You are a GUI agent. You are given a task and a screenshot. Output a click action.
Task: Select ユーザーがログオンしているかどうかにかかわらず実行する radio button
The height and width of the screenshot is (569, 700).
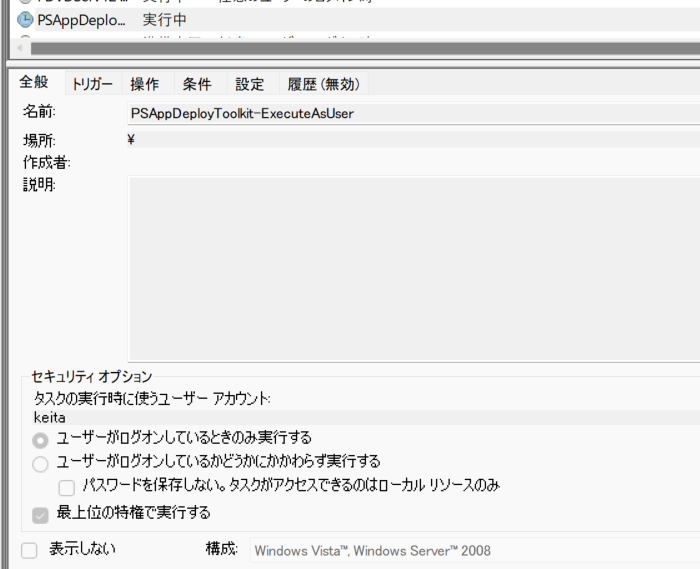(x=40, y=464)
